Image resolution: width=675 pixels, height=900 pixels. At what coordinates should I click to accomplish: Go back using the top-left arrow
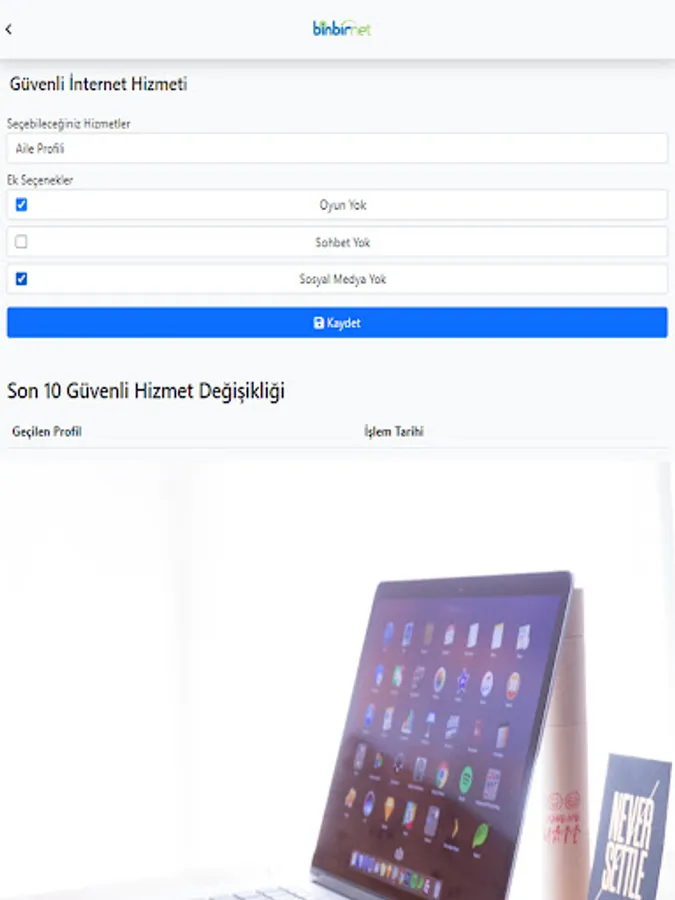pos(9,29)
